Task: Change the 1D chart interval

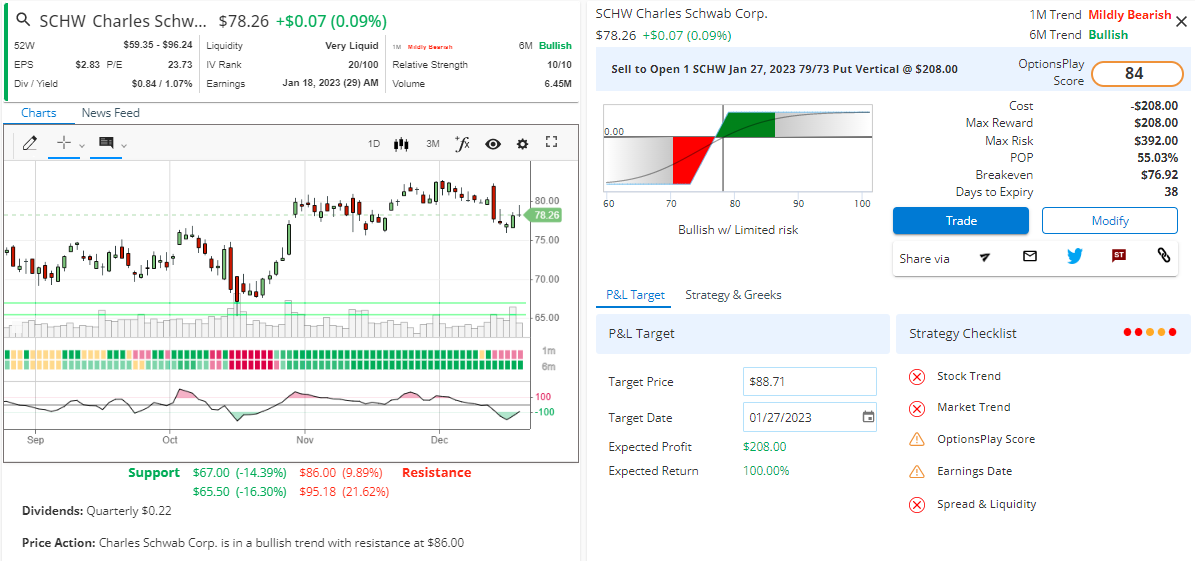Action: click(373, 143)
